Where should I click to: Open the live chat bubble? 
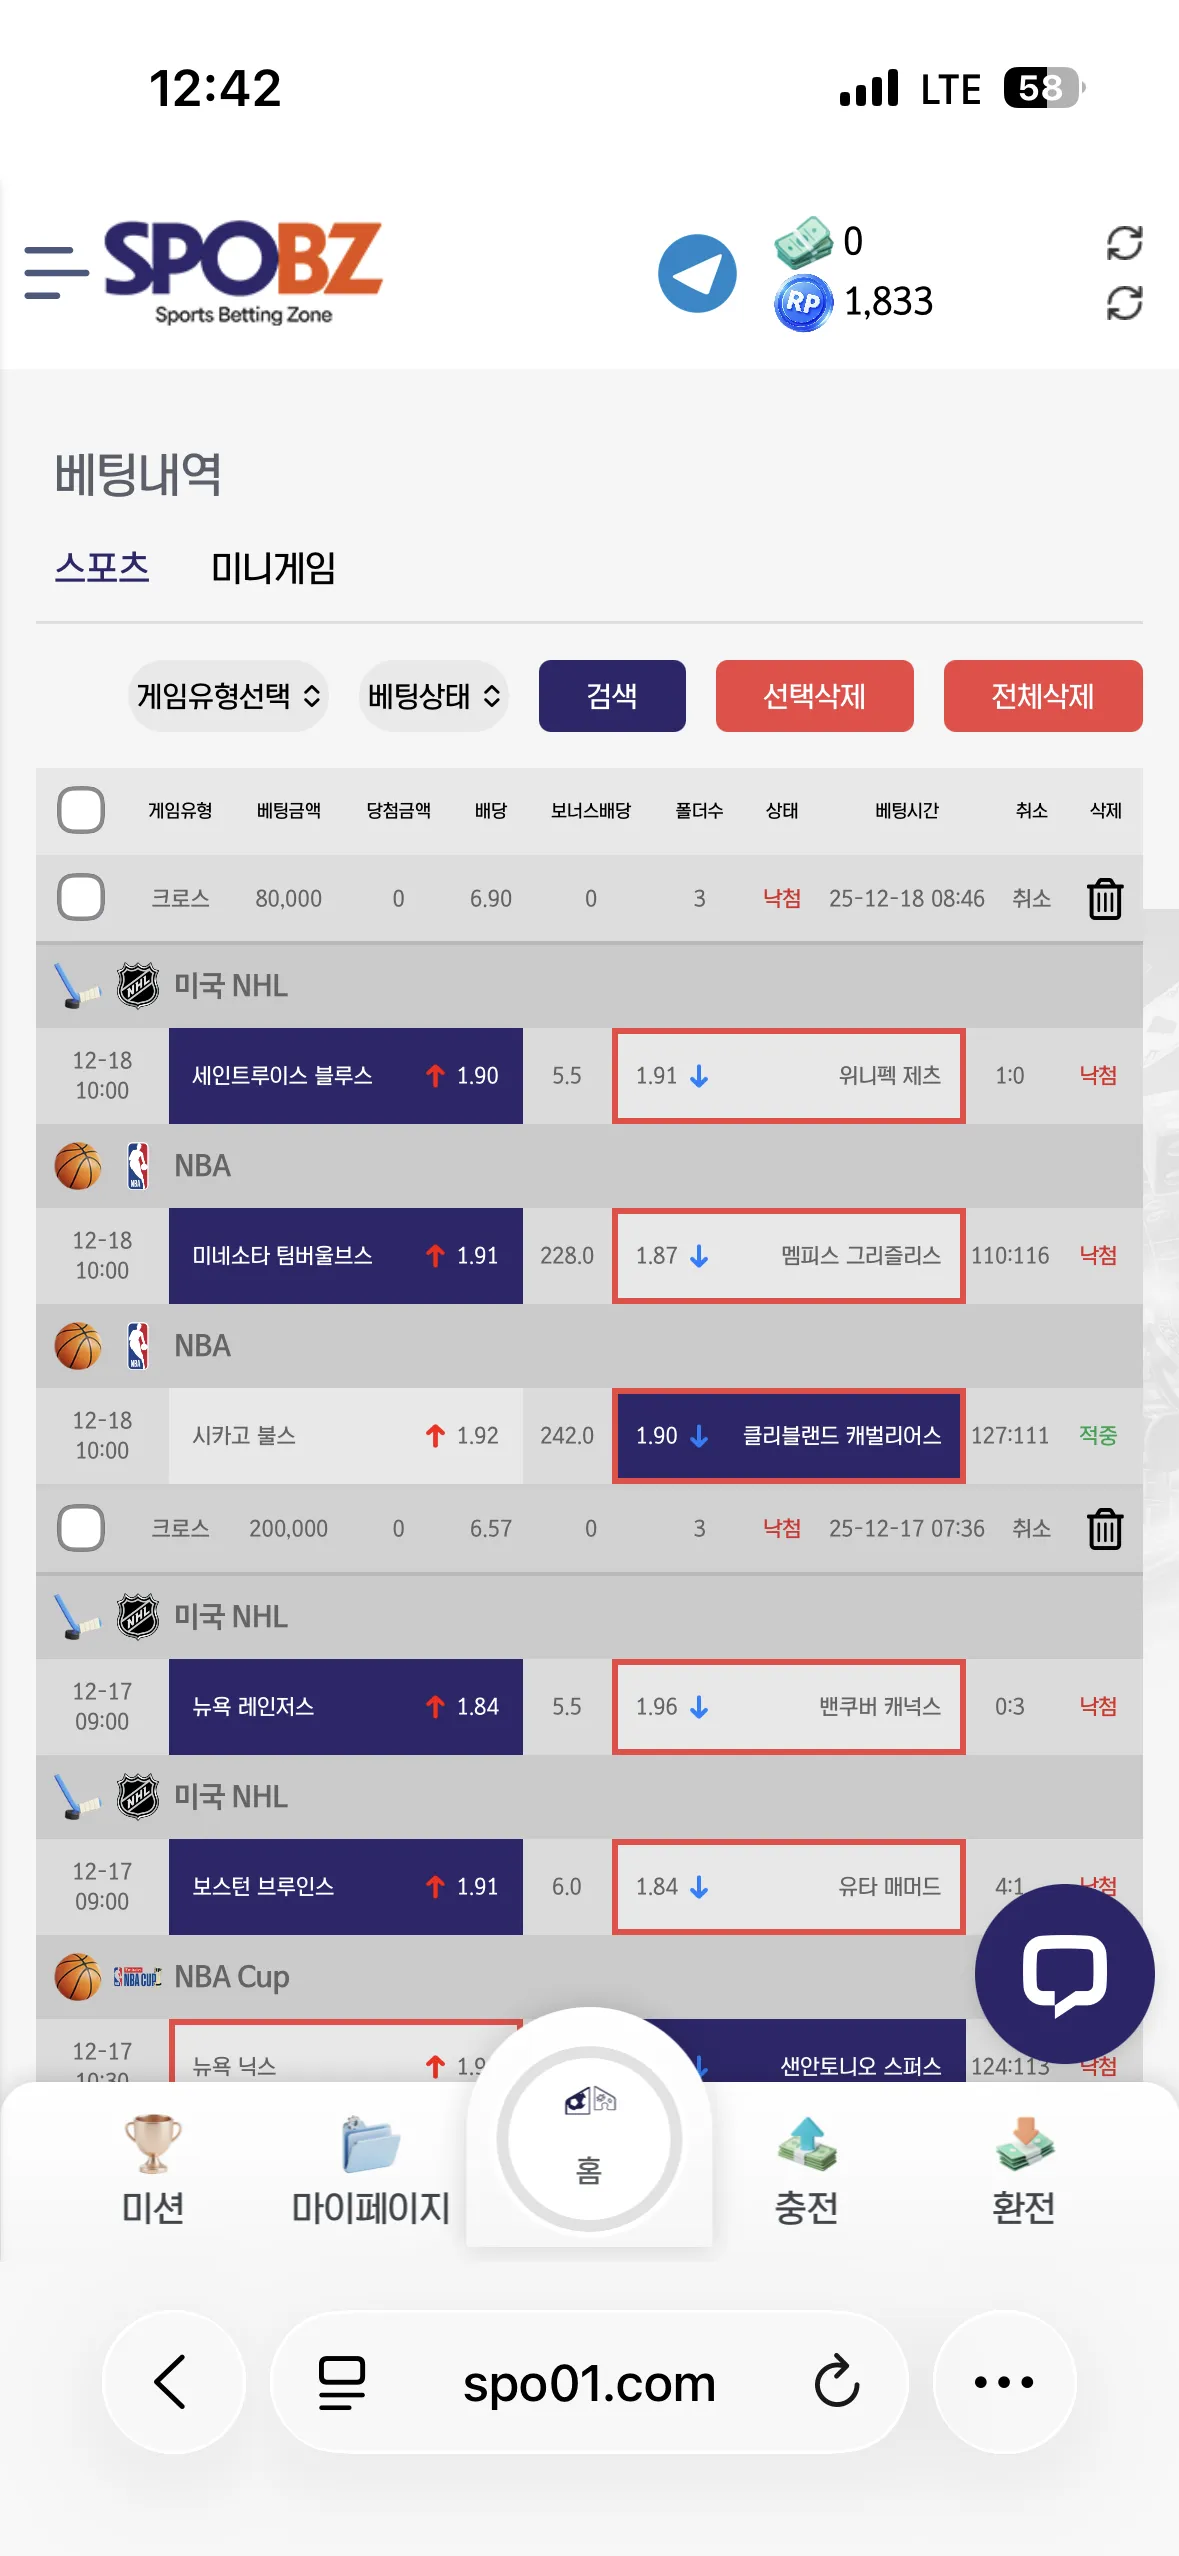(x=1064, y=1974)
